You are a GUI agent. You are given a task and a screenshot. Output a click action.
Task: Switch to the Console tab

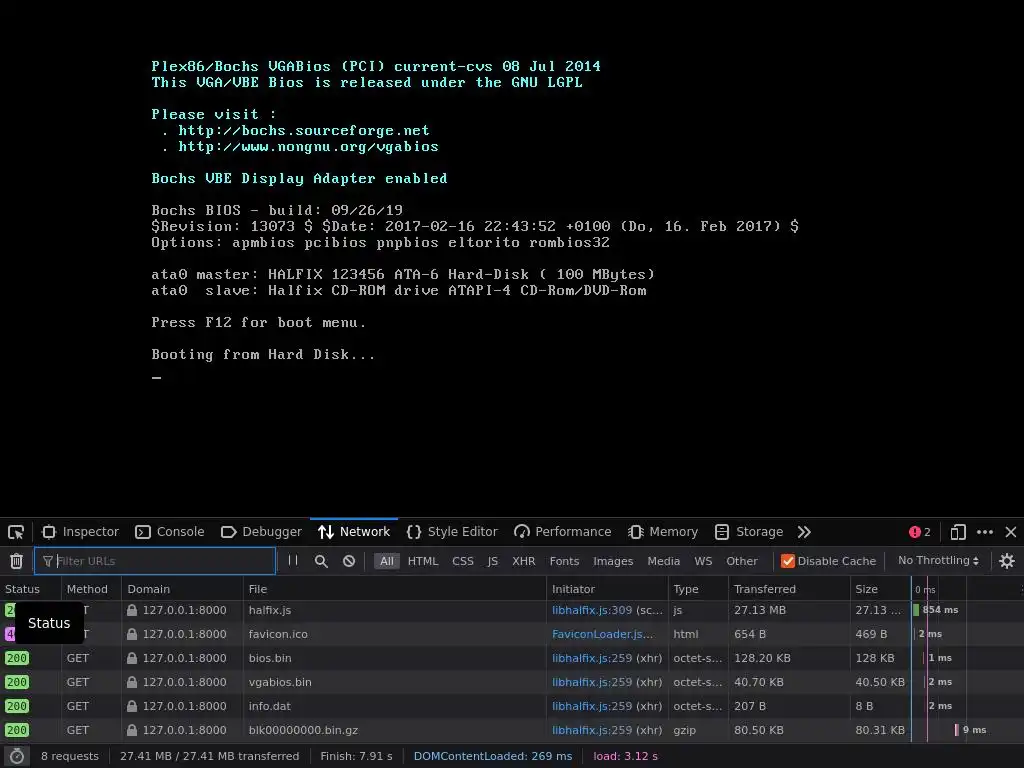(170, 532)
